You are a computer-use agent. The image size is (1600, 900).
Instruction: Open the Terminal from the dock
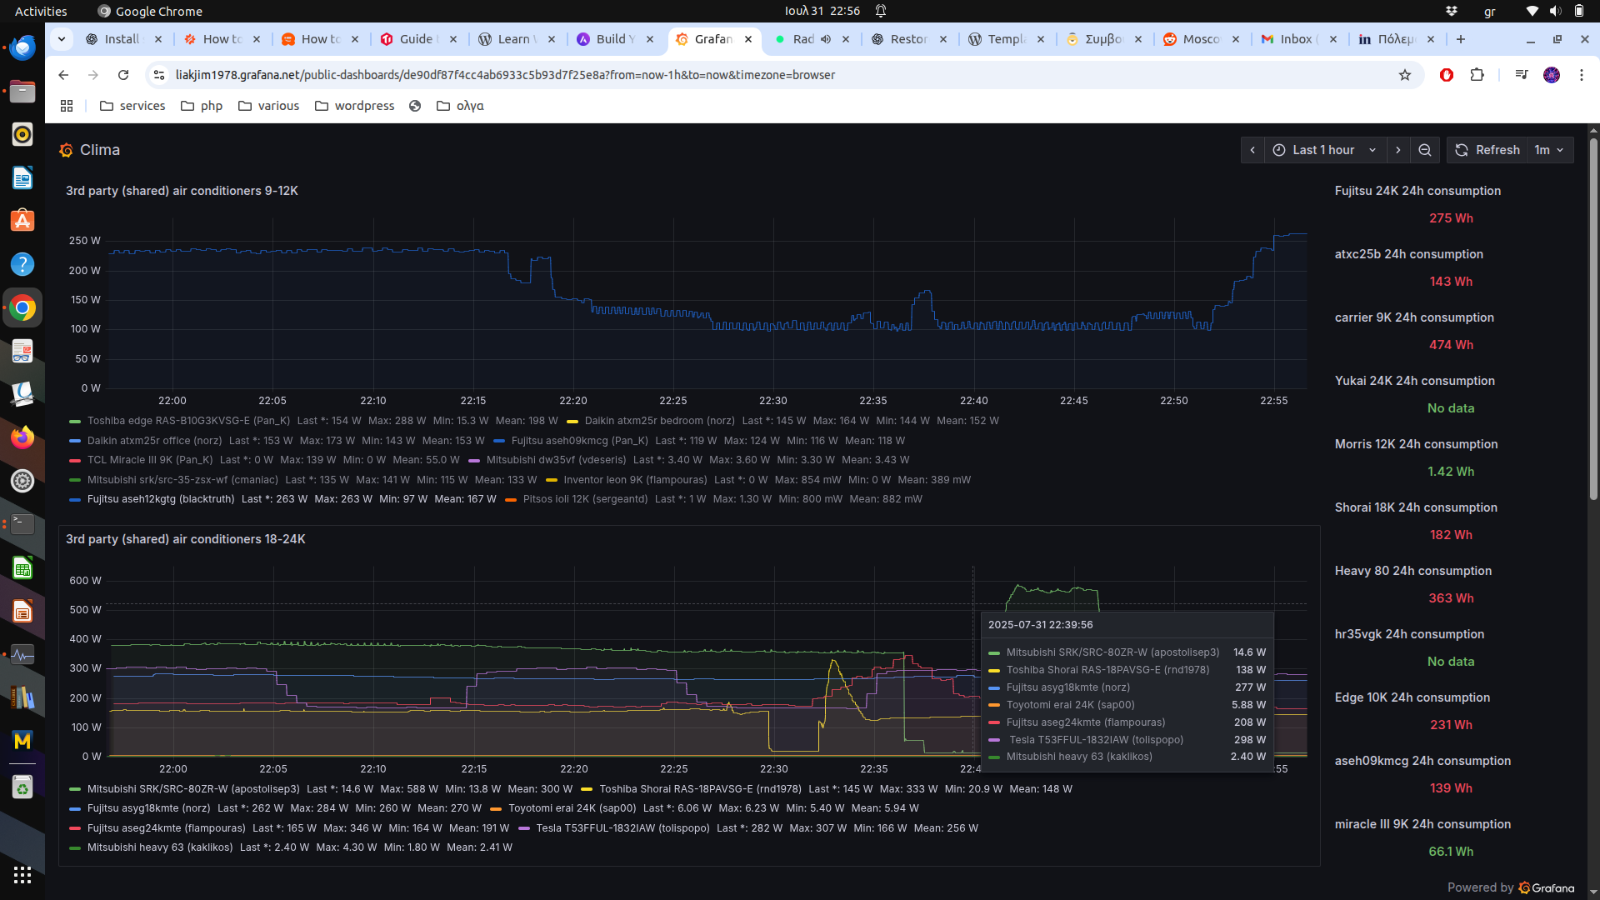[x=22, y=524]
